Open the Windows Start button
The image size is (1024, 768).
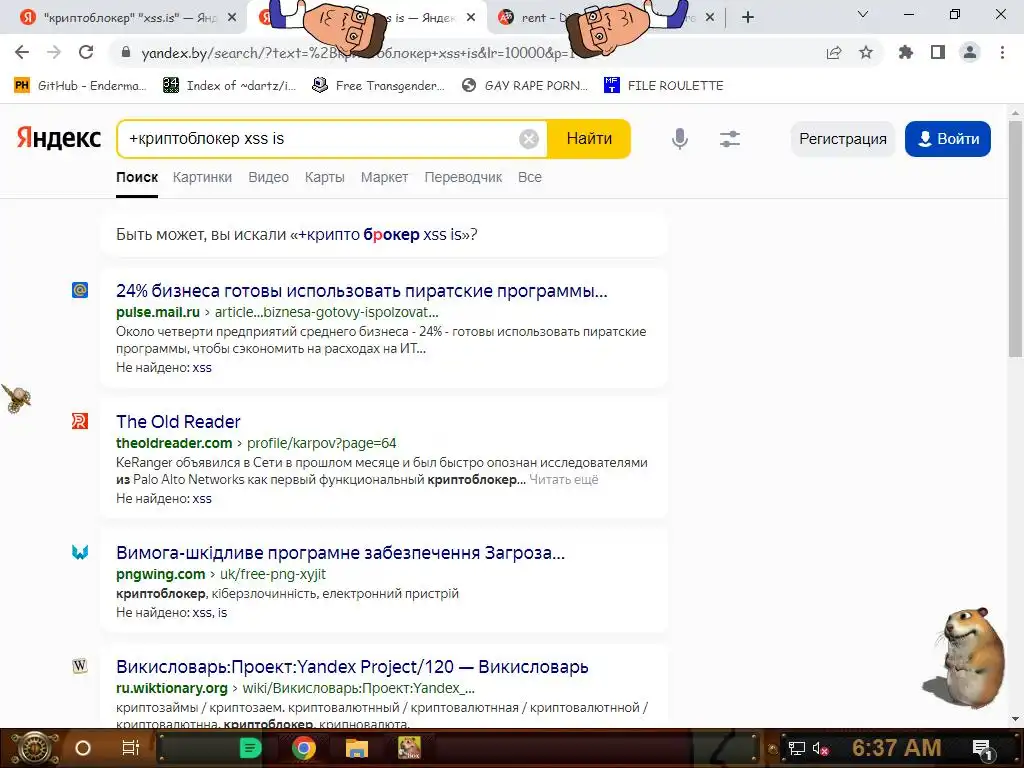point(35,748)
